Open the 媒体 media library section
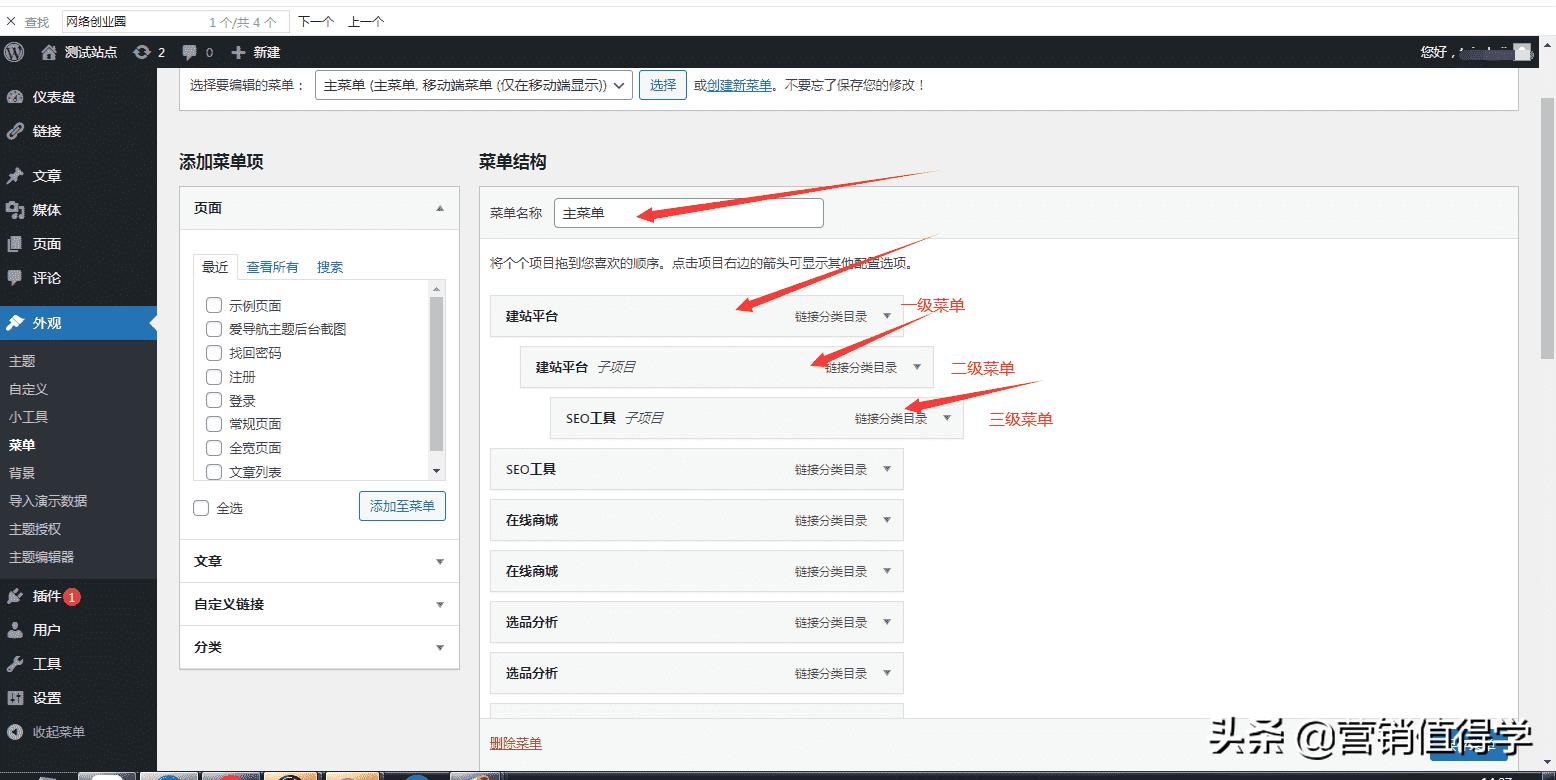The width and height of the screenshot is (1556, 780). click(46, 210)
